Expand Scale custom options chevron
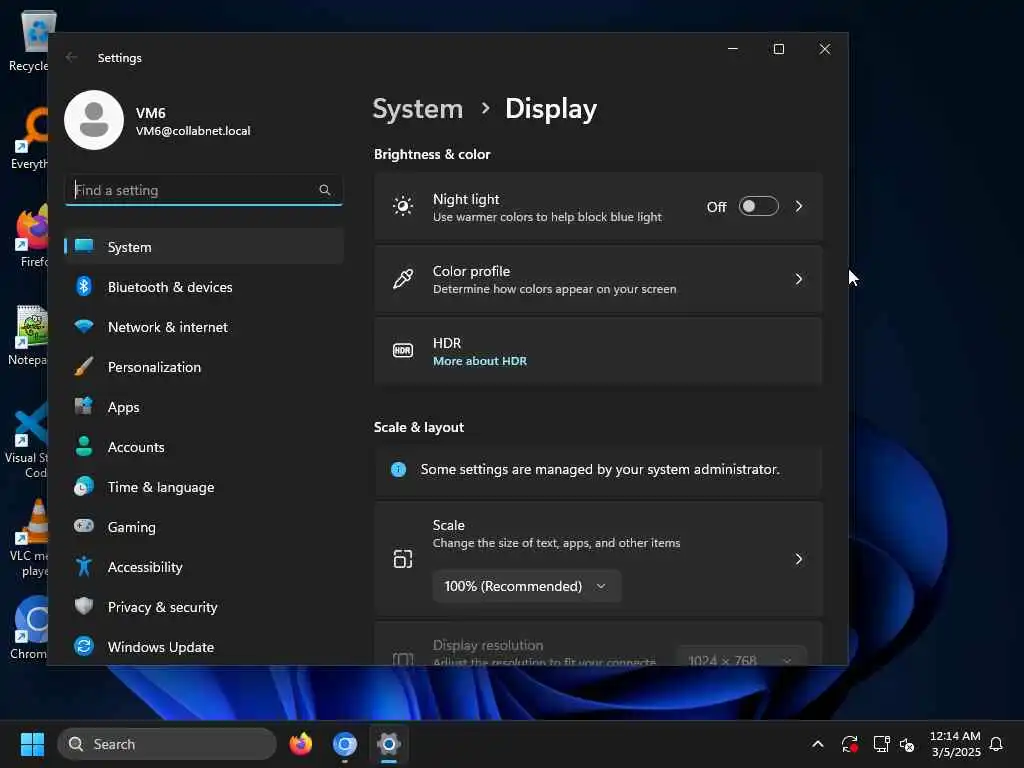This screenshot has width=1024, height=768. pyautogui.click(x=799, y=559)
